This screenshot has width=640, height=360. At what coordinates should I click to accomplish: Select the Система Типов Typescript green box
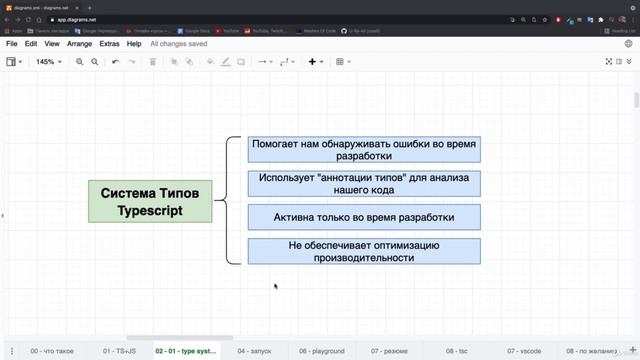(x=150, y=202)
